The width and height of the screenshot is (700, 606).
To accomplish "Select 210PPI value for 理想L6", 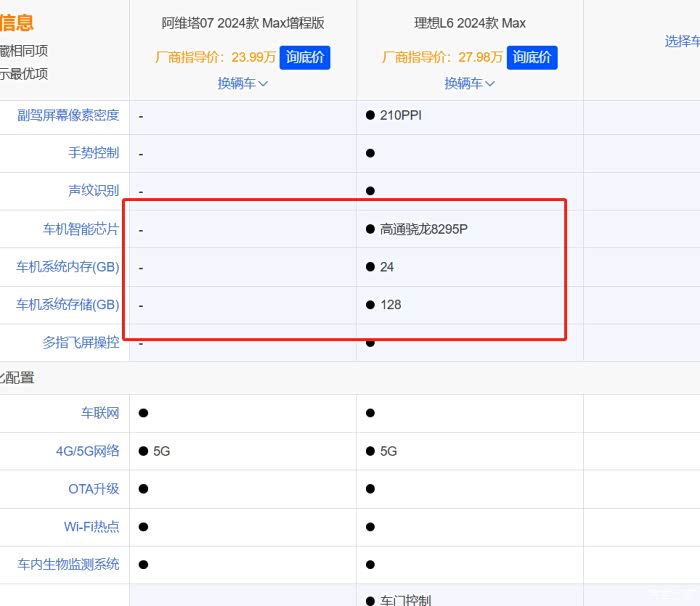I will point(401,116).
